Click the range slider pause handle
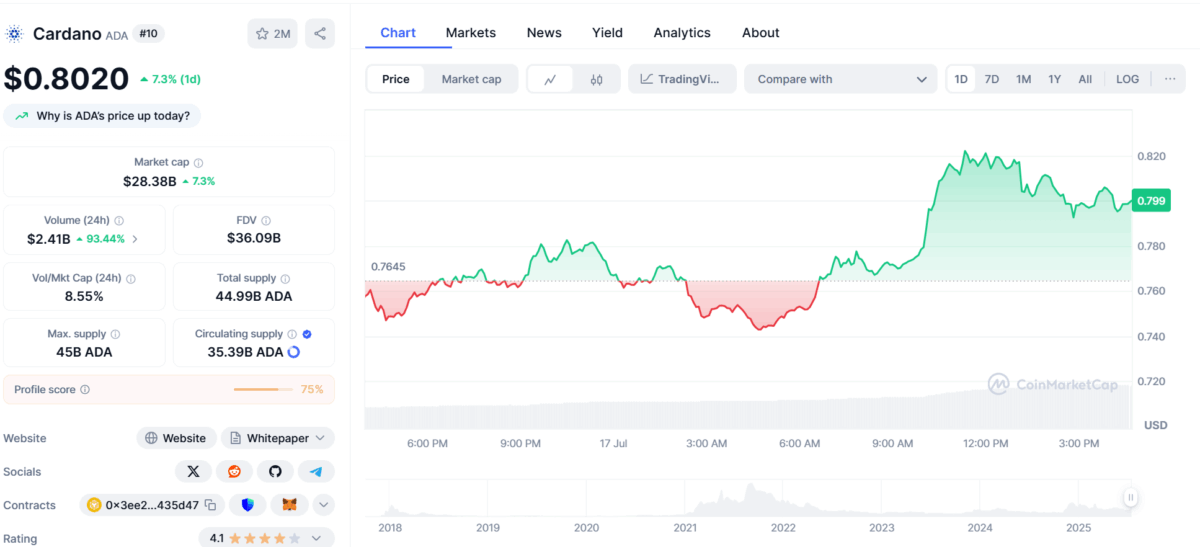Image resolution: width=1200 pixels, height=547 pixels. pos(1130,497)
